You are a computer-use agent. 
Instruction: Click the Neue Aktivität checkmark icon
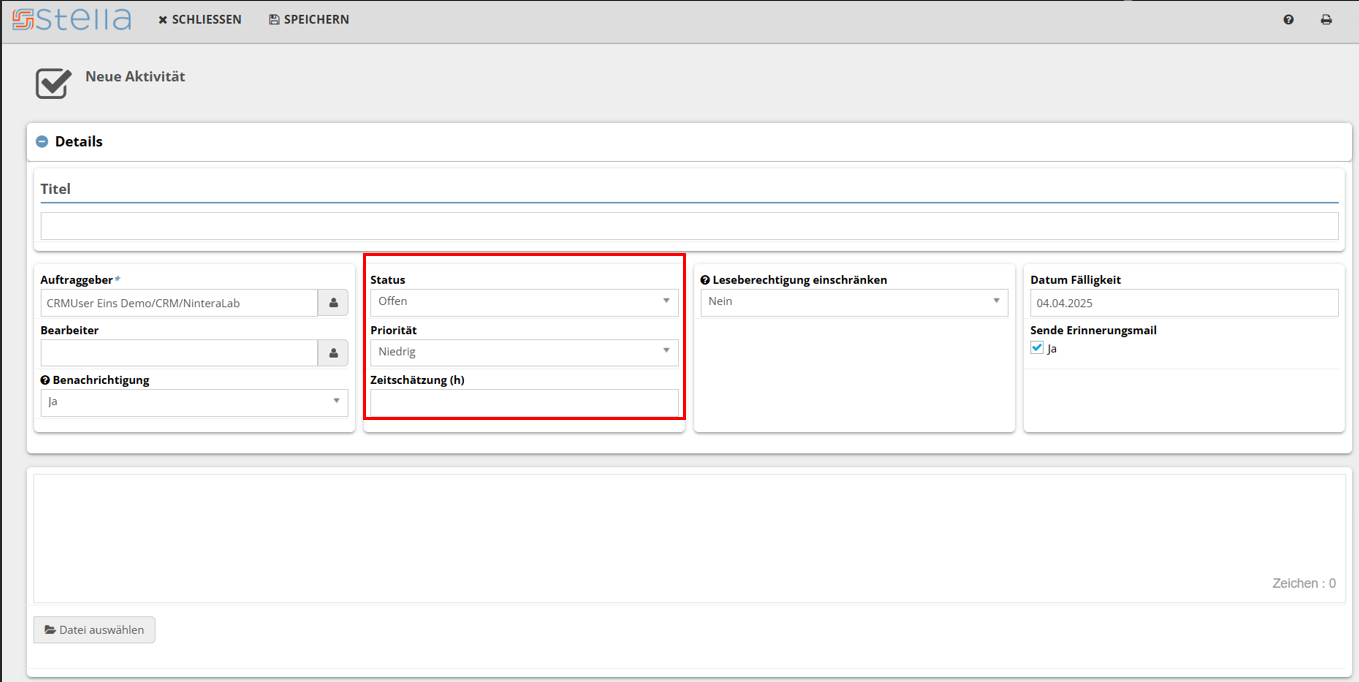click(x=53, y=83)
